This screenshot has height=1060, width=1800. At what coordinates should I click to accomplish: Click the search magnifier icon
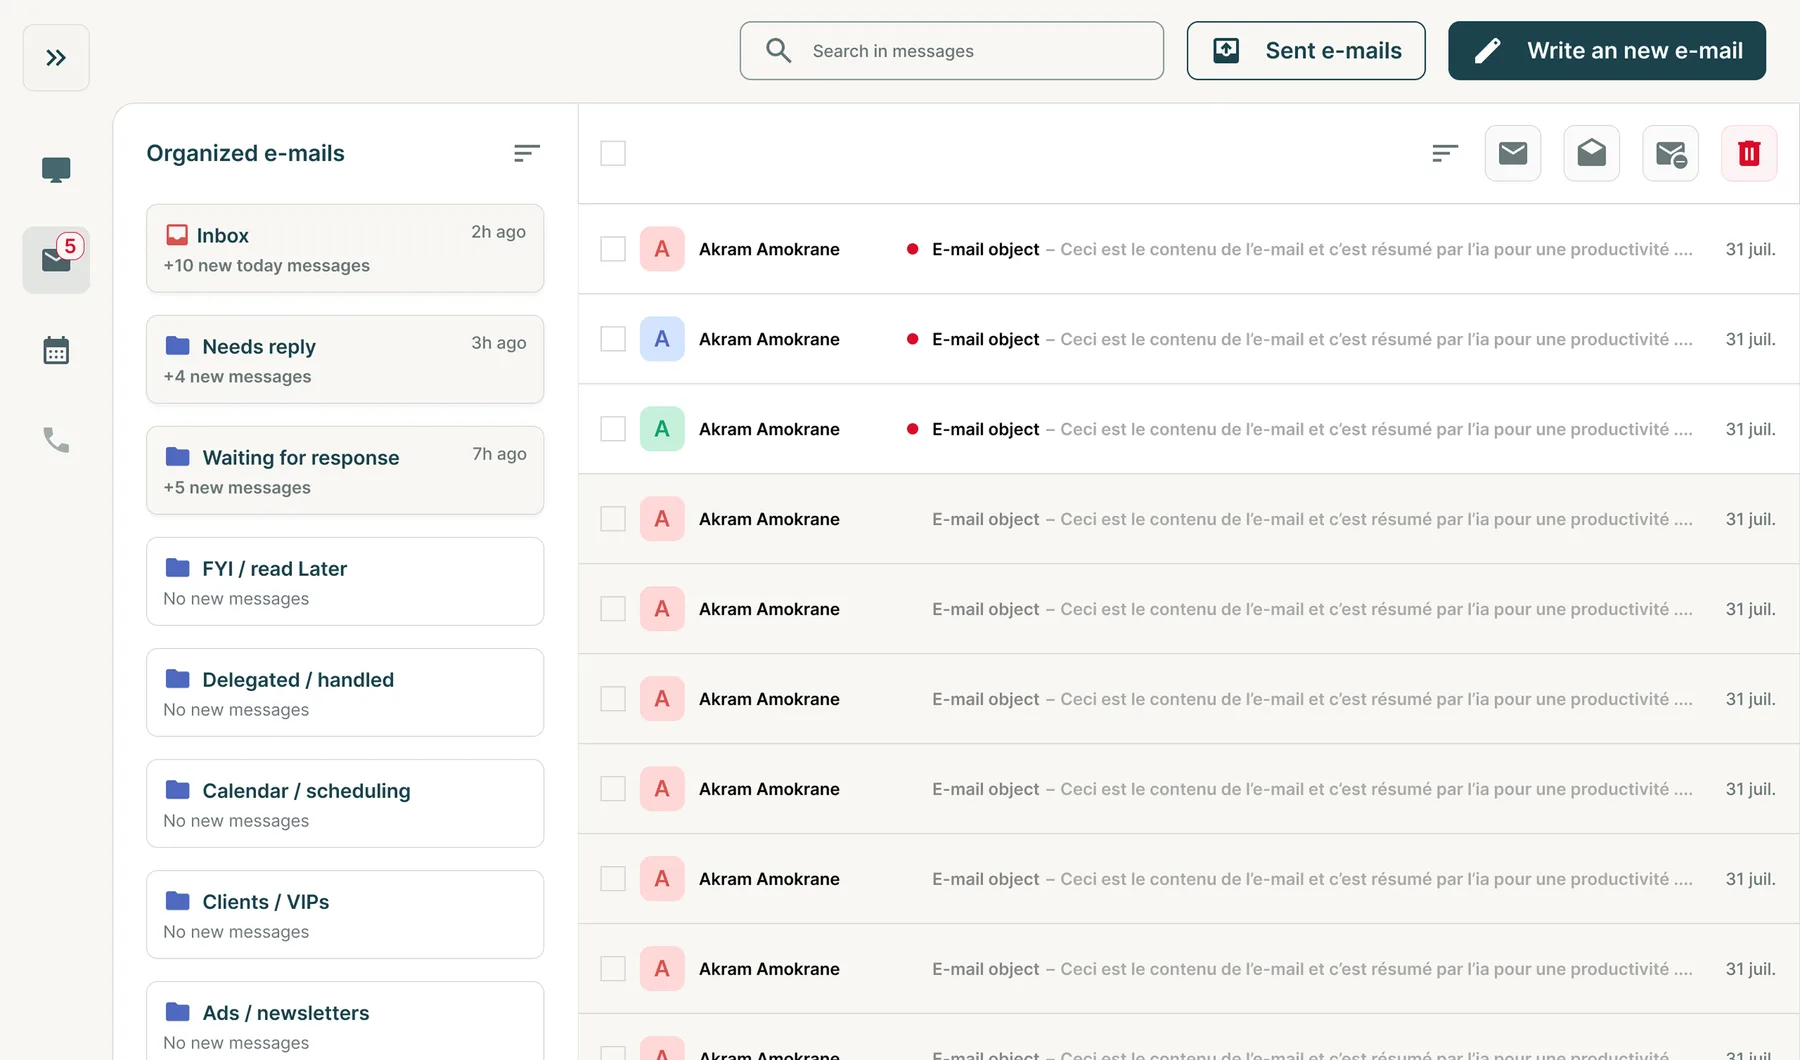pos(778,50)
